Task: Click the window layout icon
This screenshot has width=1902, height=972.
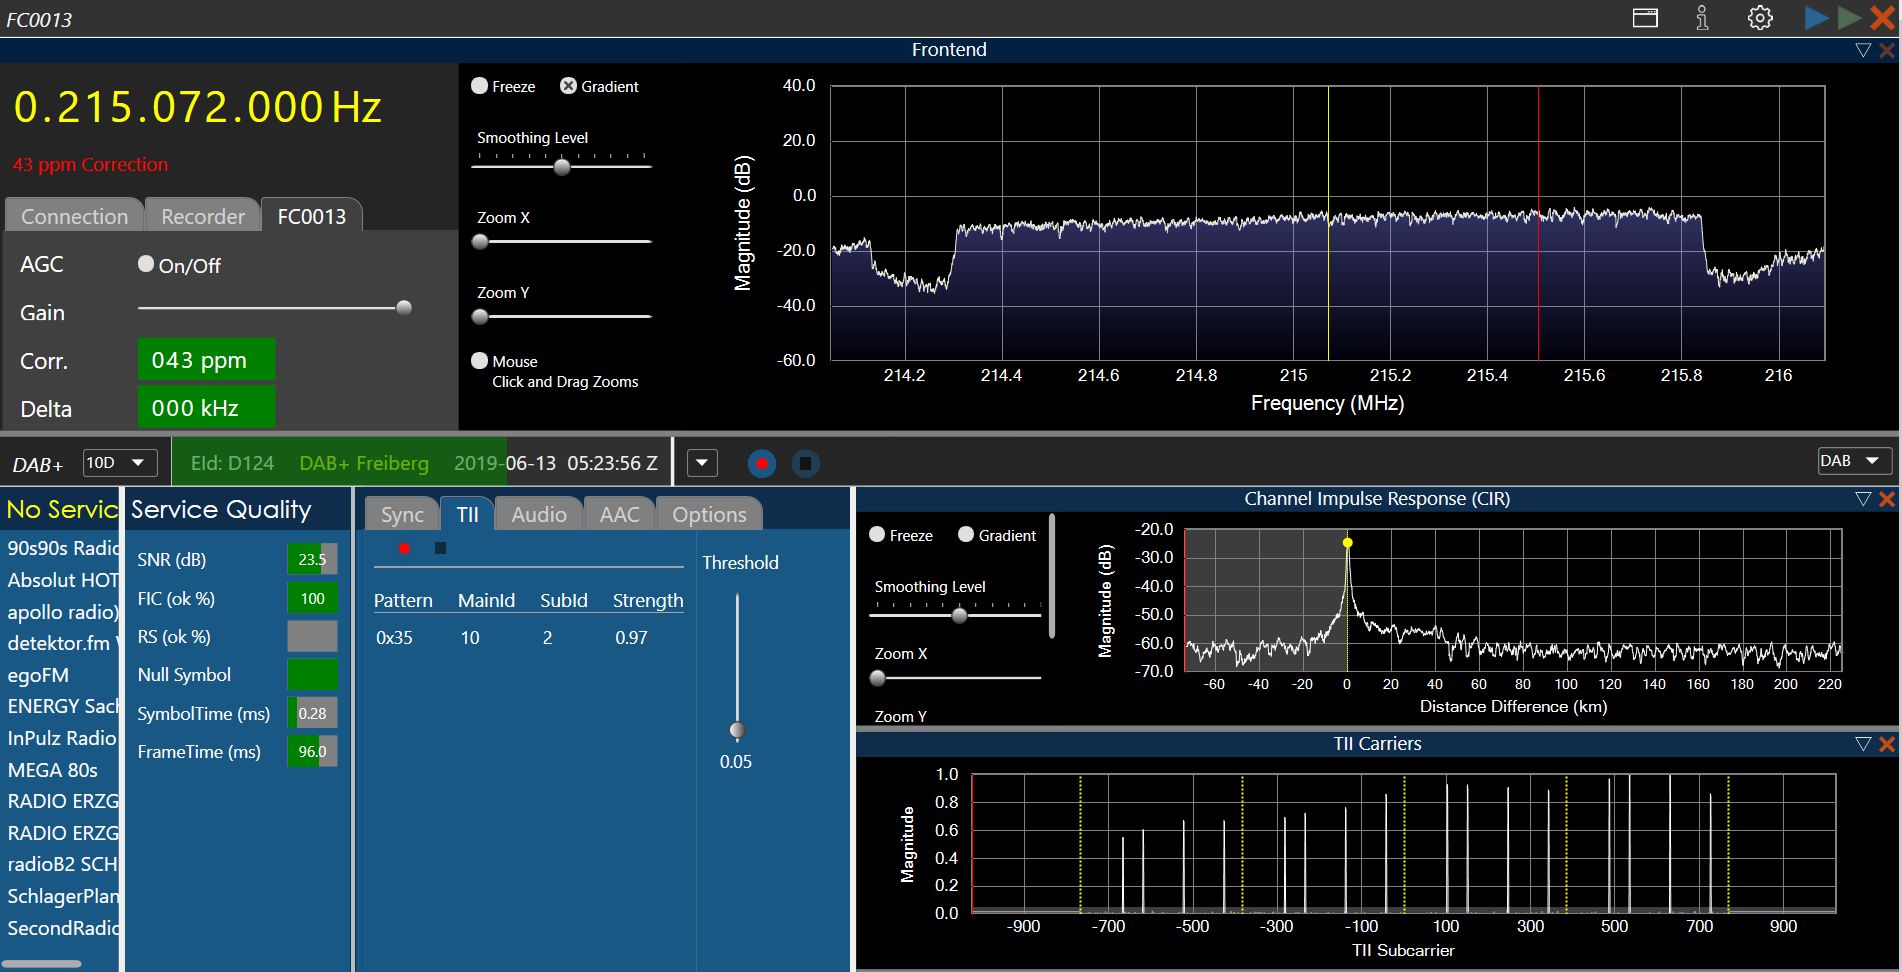Action: (x=1645, y=18)
